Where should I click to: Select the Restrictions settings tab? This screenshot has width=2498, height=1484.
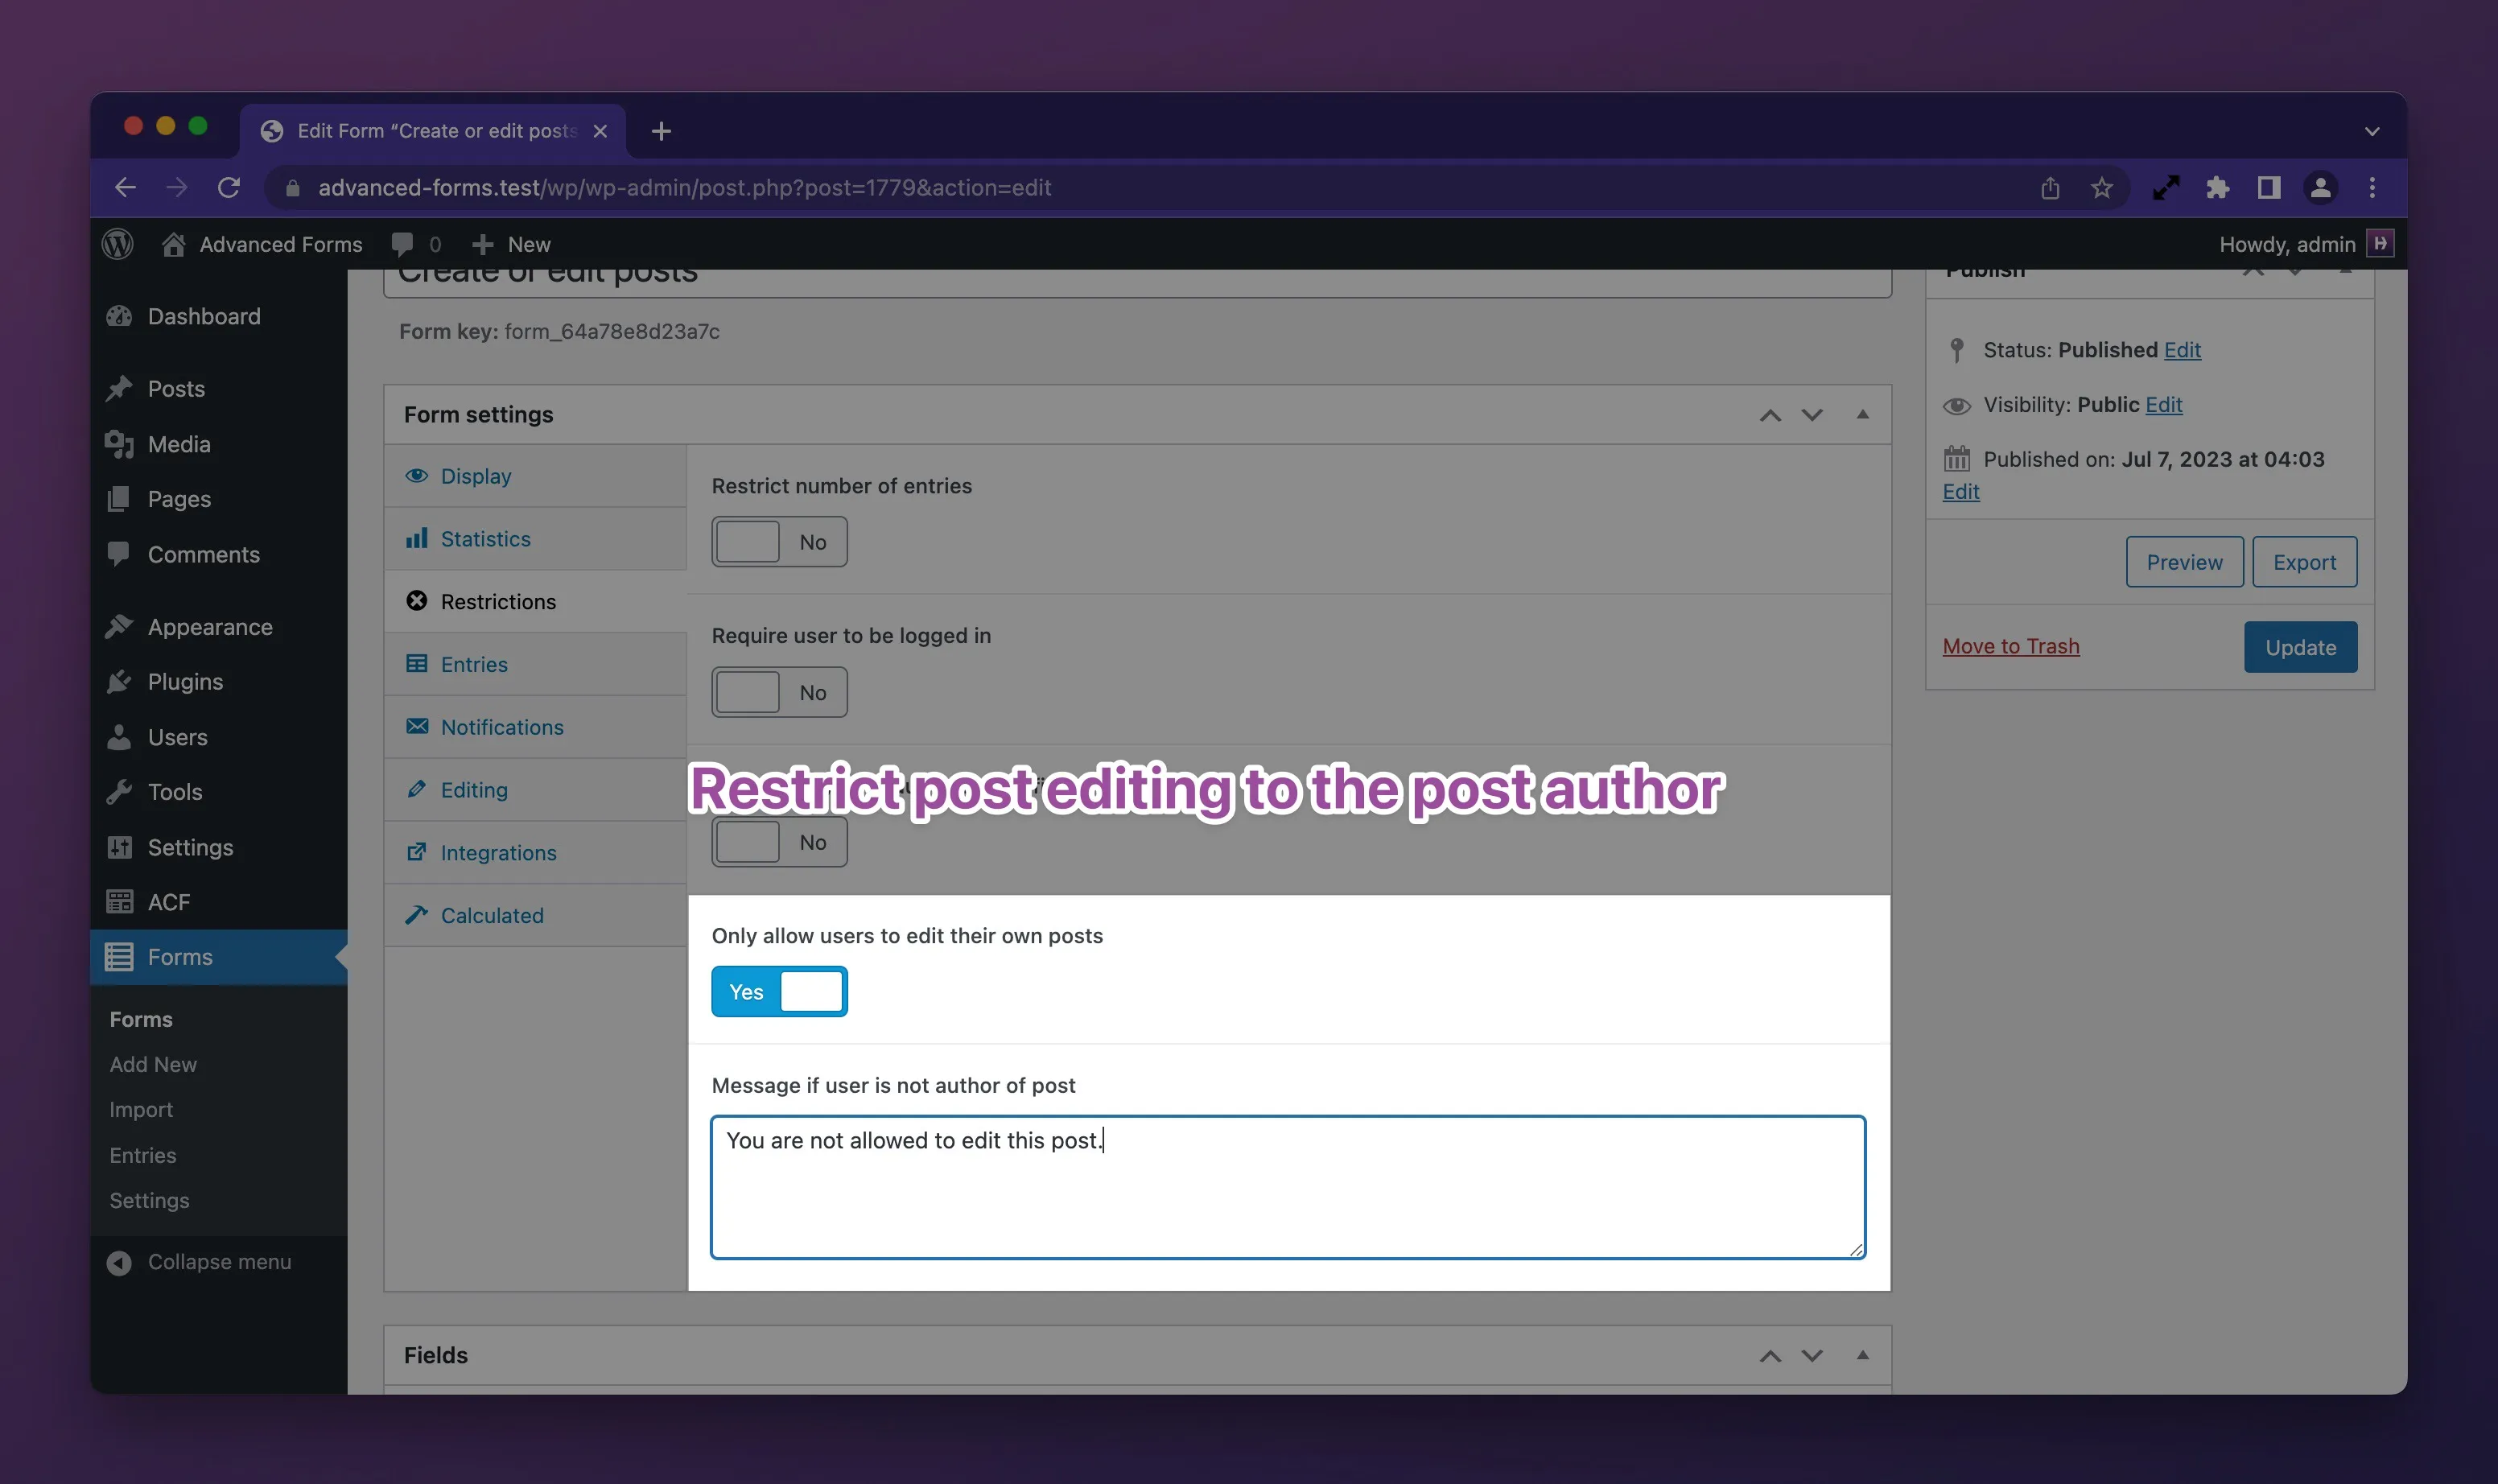tap(535, 601)
